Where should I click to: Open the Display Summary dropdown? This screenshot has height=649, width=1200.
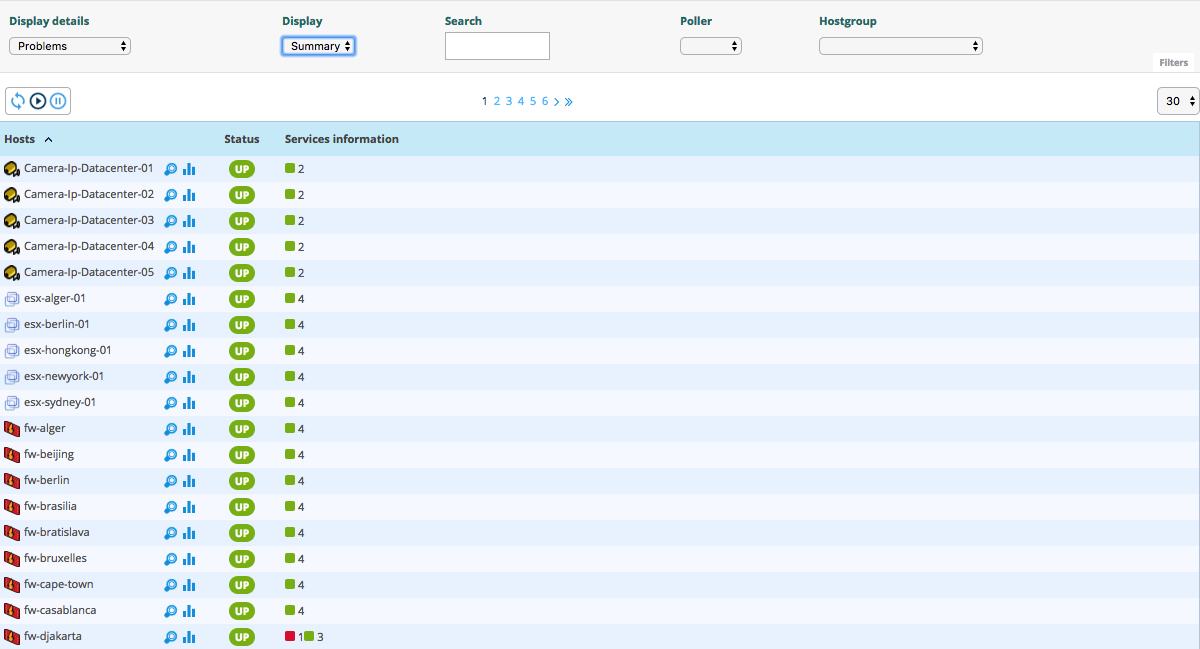click(318, 46)
